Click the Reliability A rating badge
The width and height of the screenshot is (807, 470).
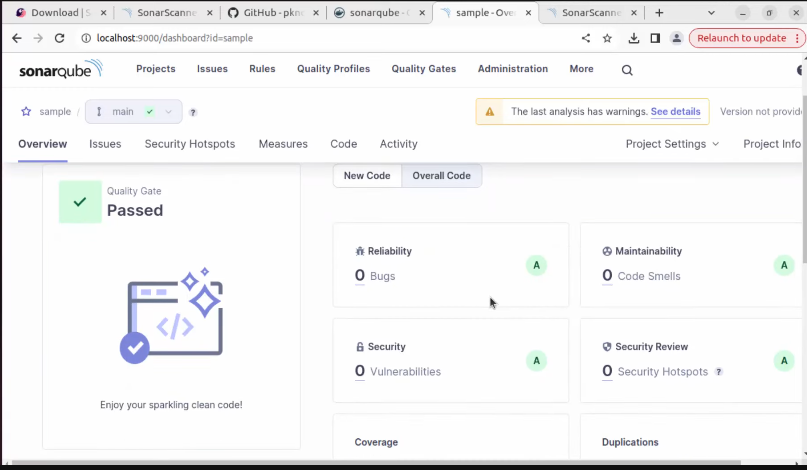(x=536, y=265)
